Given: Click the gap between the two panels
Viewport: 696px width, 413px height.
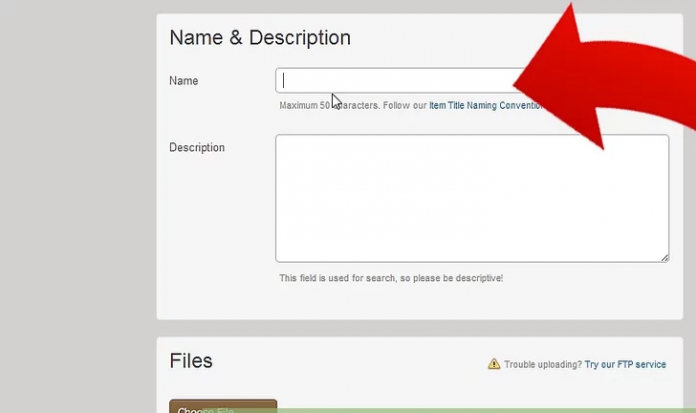Looking at the screenshot, I should click(420, 328).
